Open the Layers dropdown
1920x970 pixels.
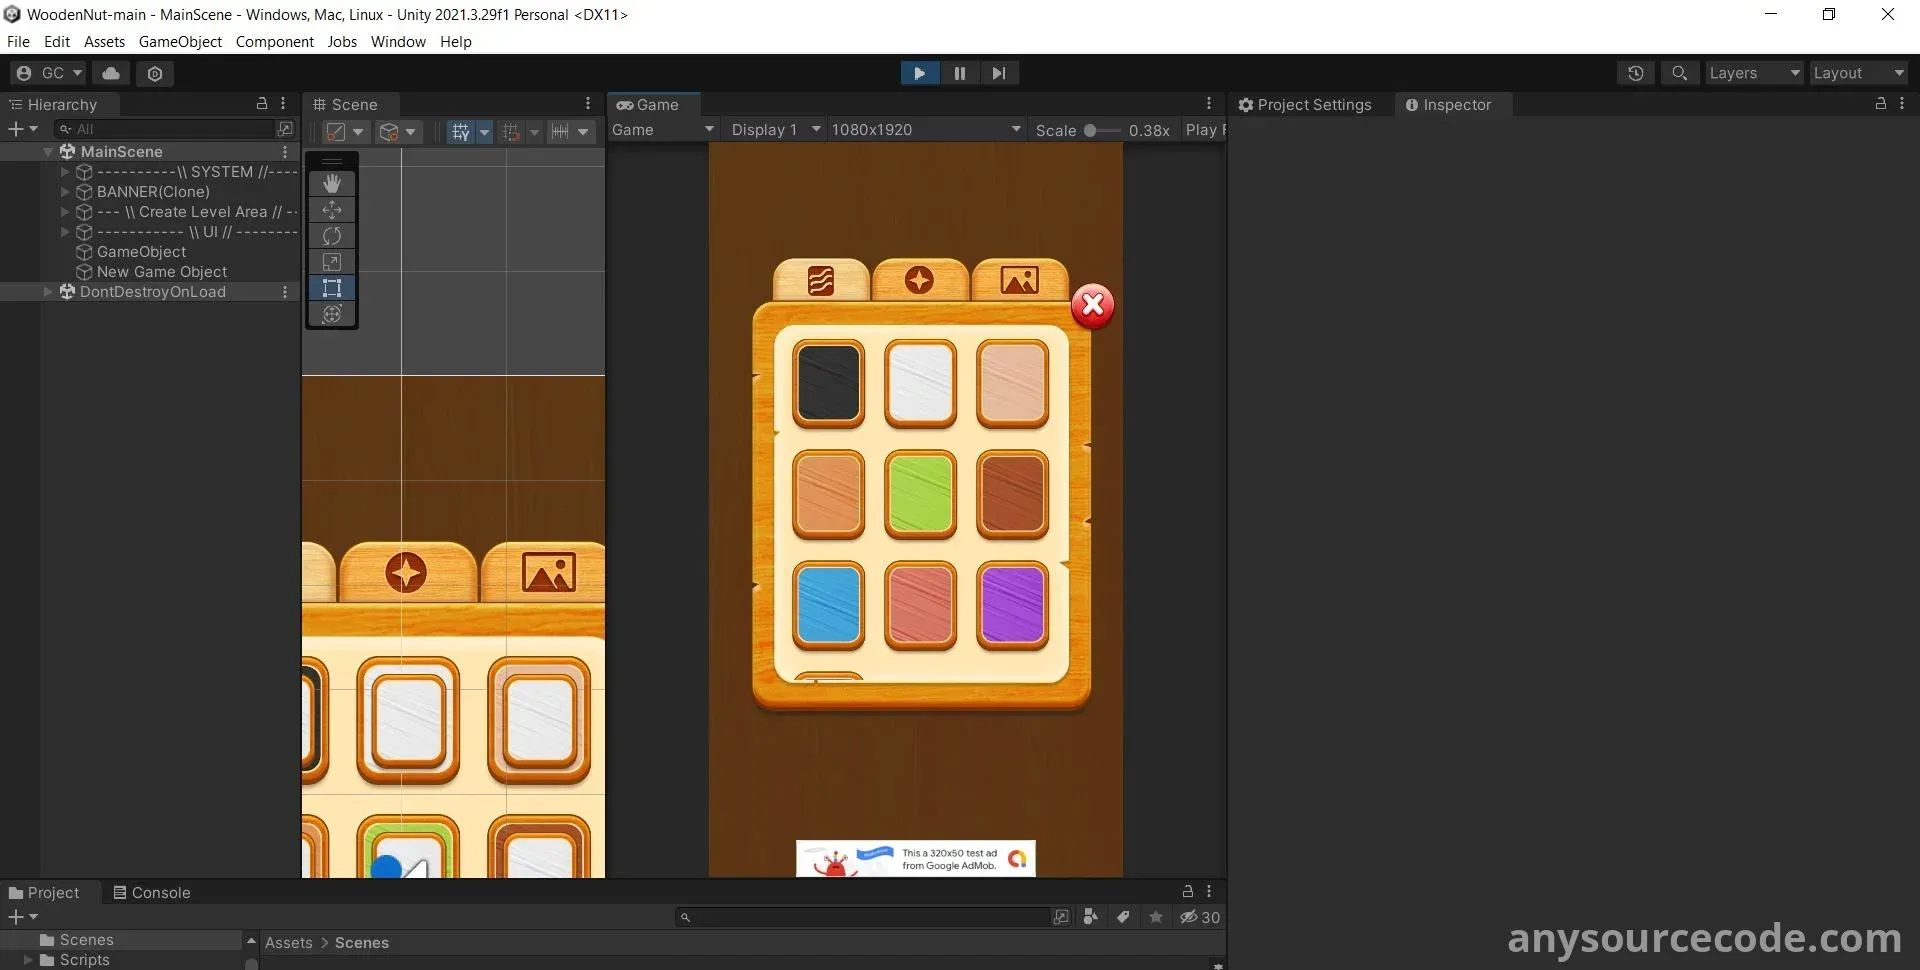(x=1753, y=73)
